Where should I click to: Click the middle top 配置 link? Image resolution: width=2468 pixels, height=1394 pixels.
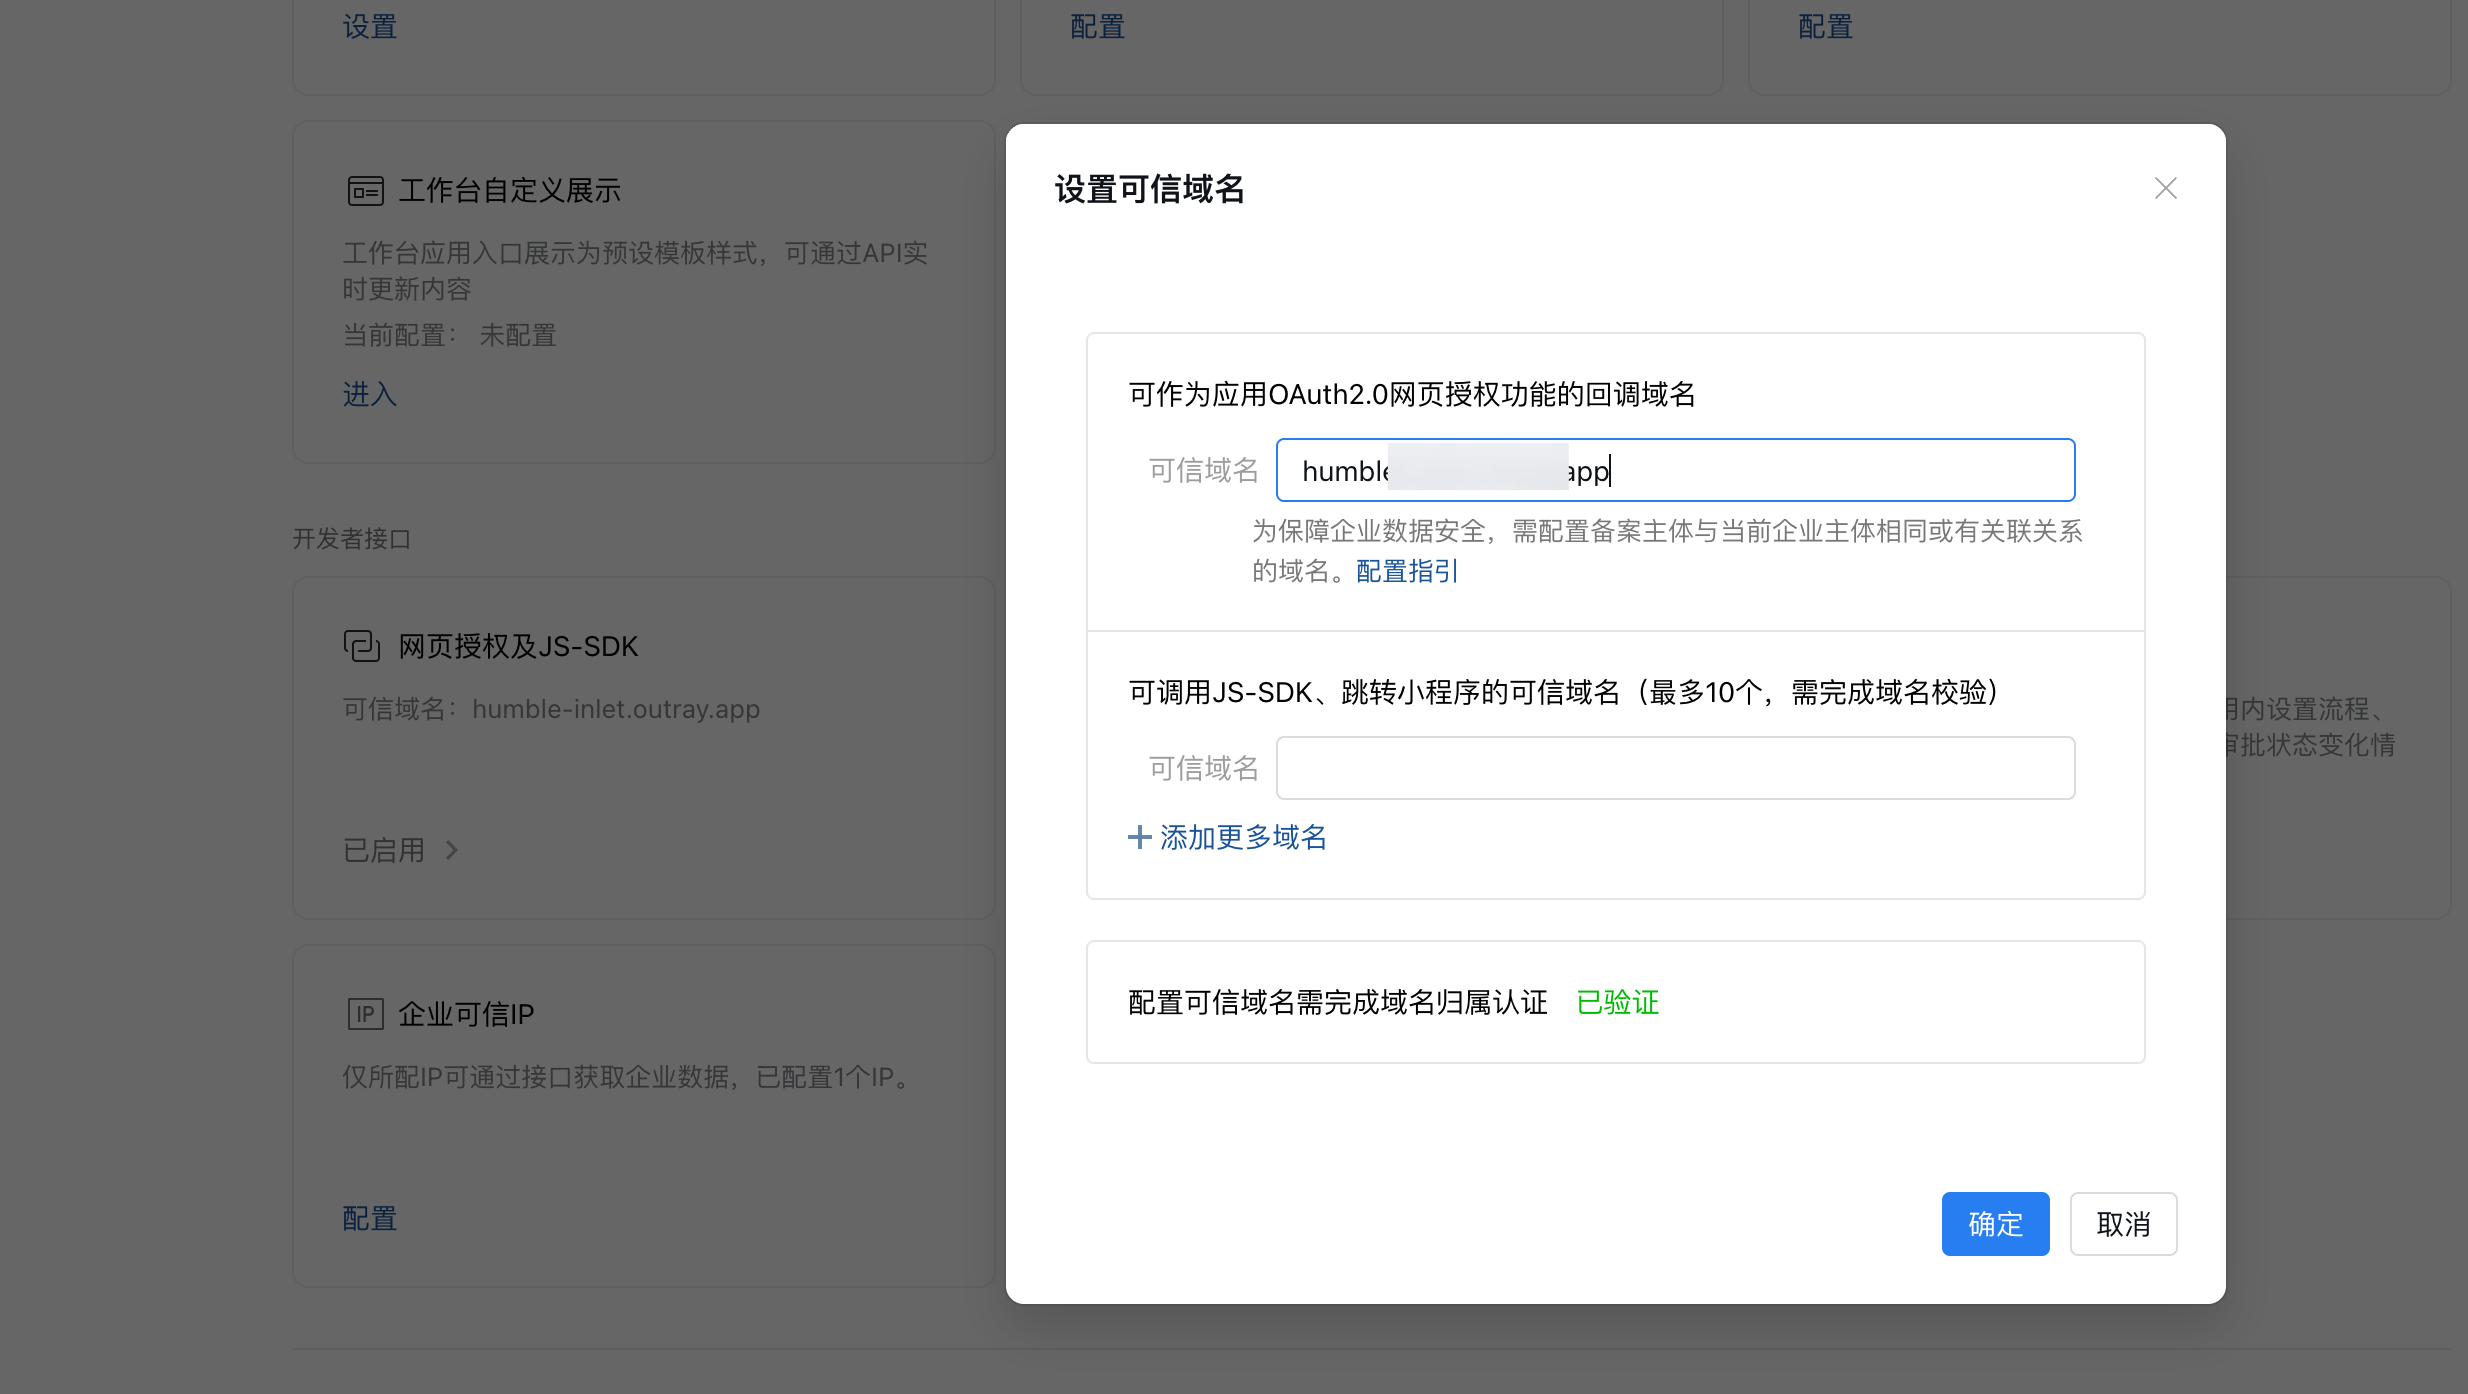(x=1097, y=26)
